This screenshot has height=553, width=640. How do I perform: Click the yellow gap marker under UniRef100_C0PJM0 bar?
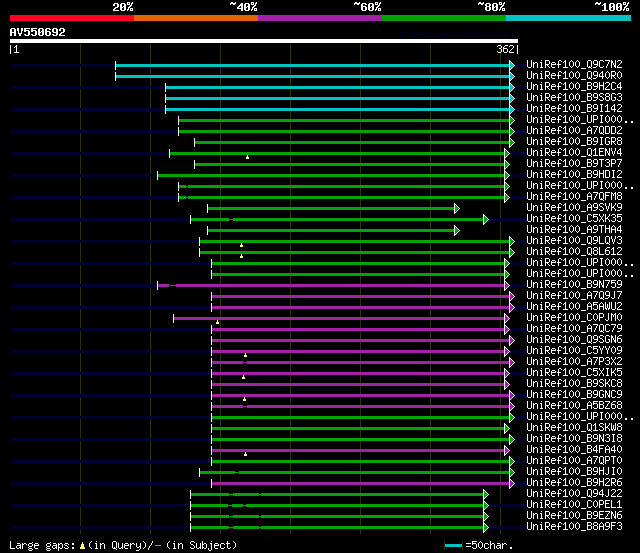tap(218, 322)
